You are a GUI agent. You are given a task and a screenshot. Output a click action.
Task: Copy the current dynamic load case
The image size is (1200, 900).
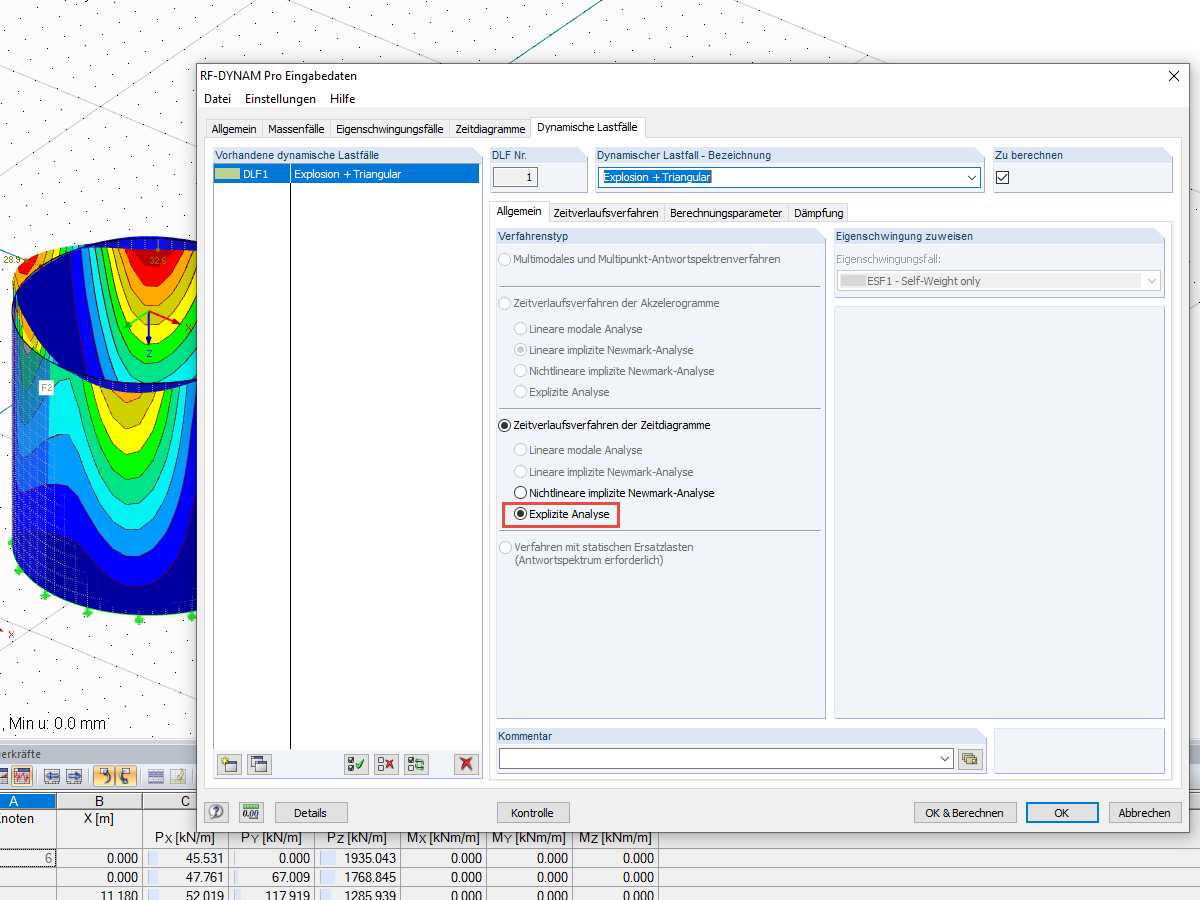click(x=258, y=764)
